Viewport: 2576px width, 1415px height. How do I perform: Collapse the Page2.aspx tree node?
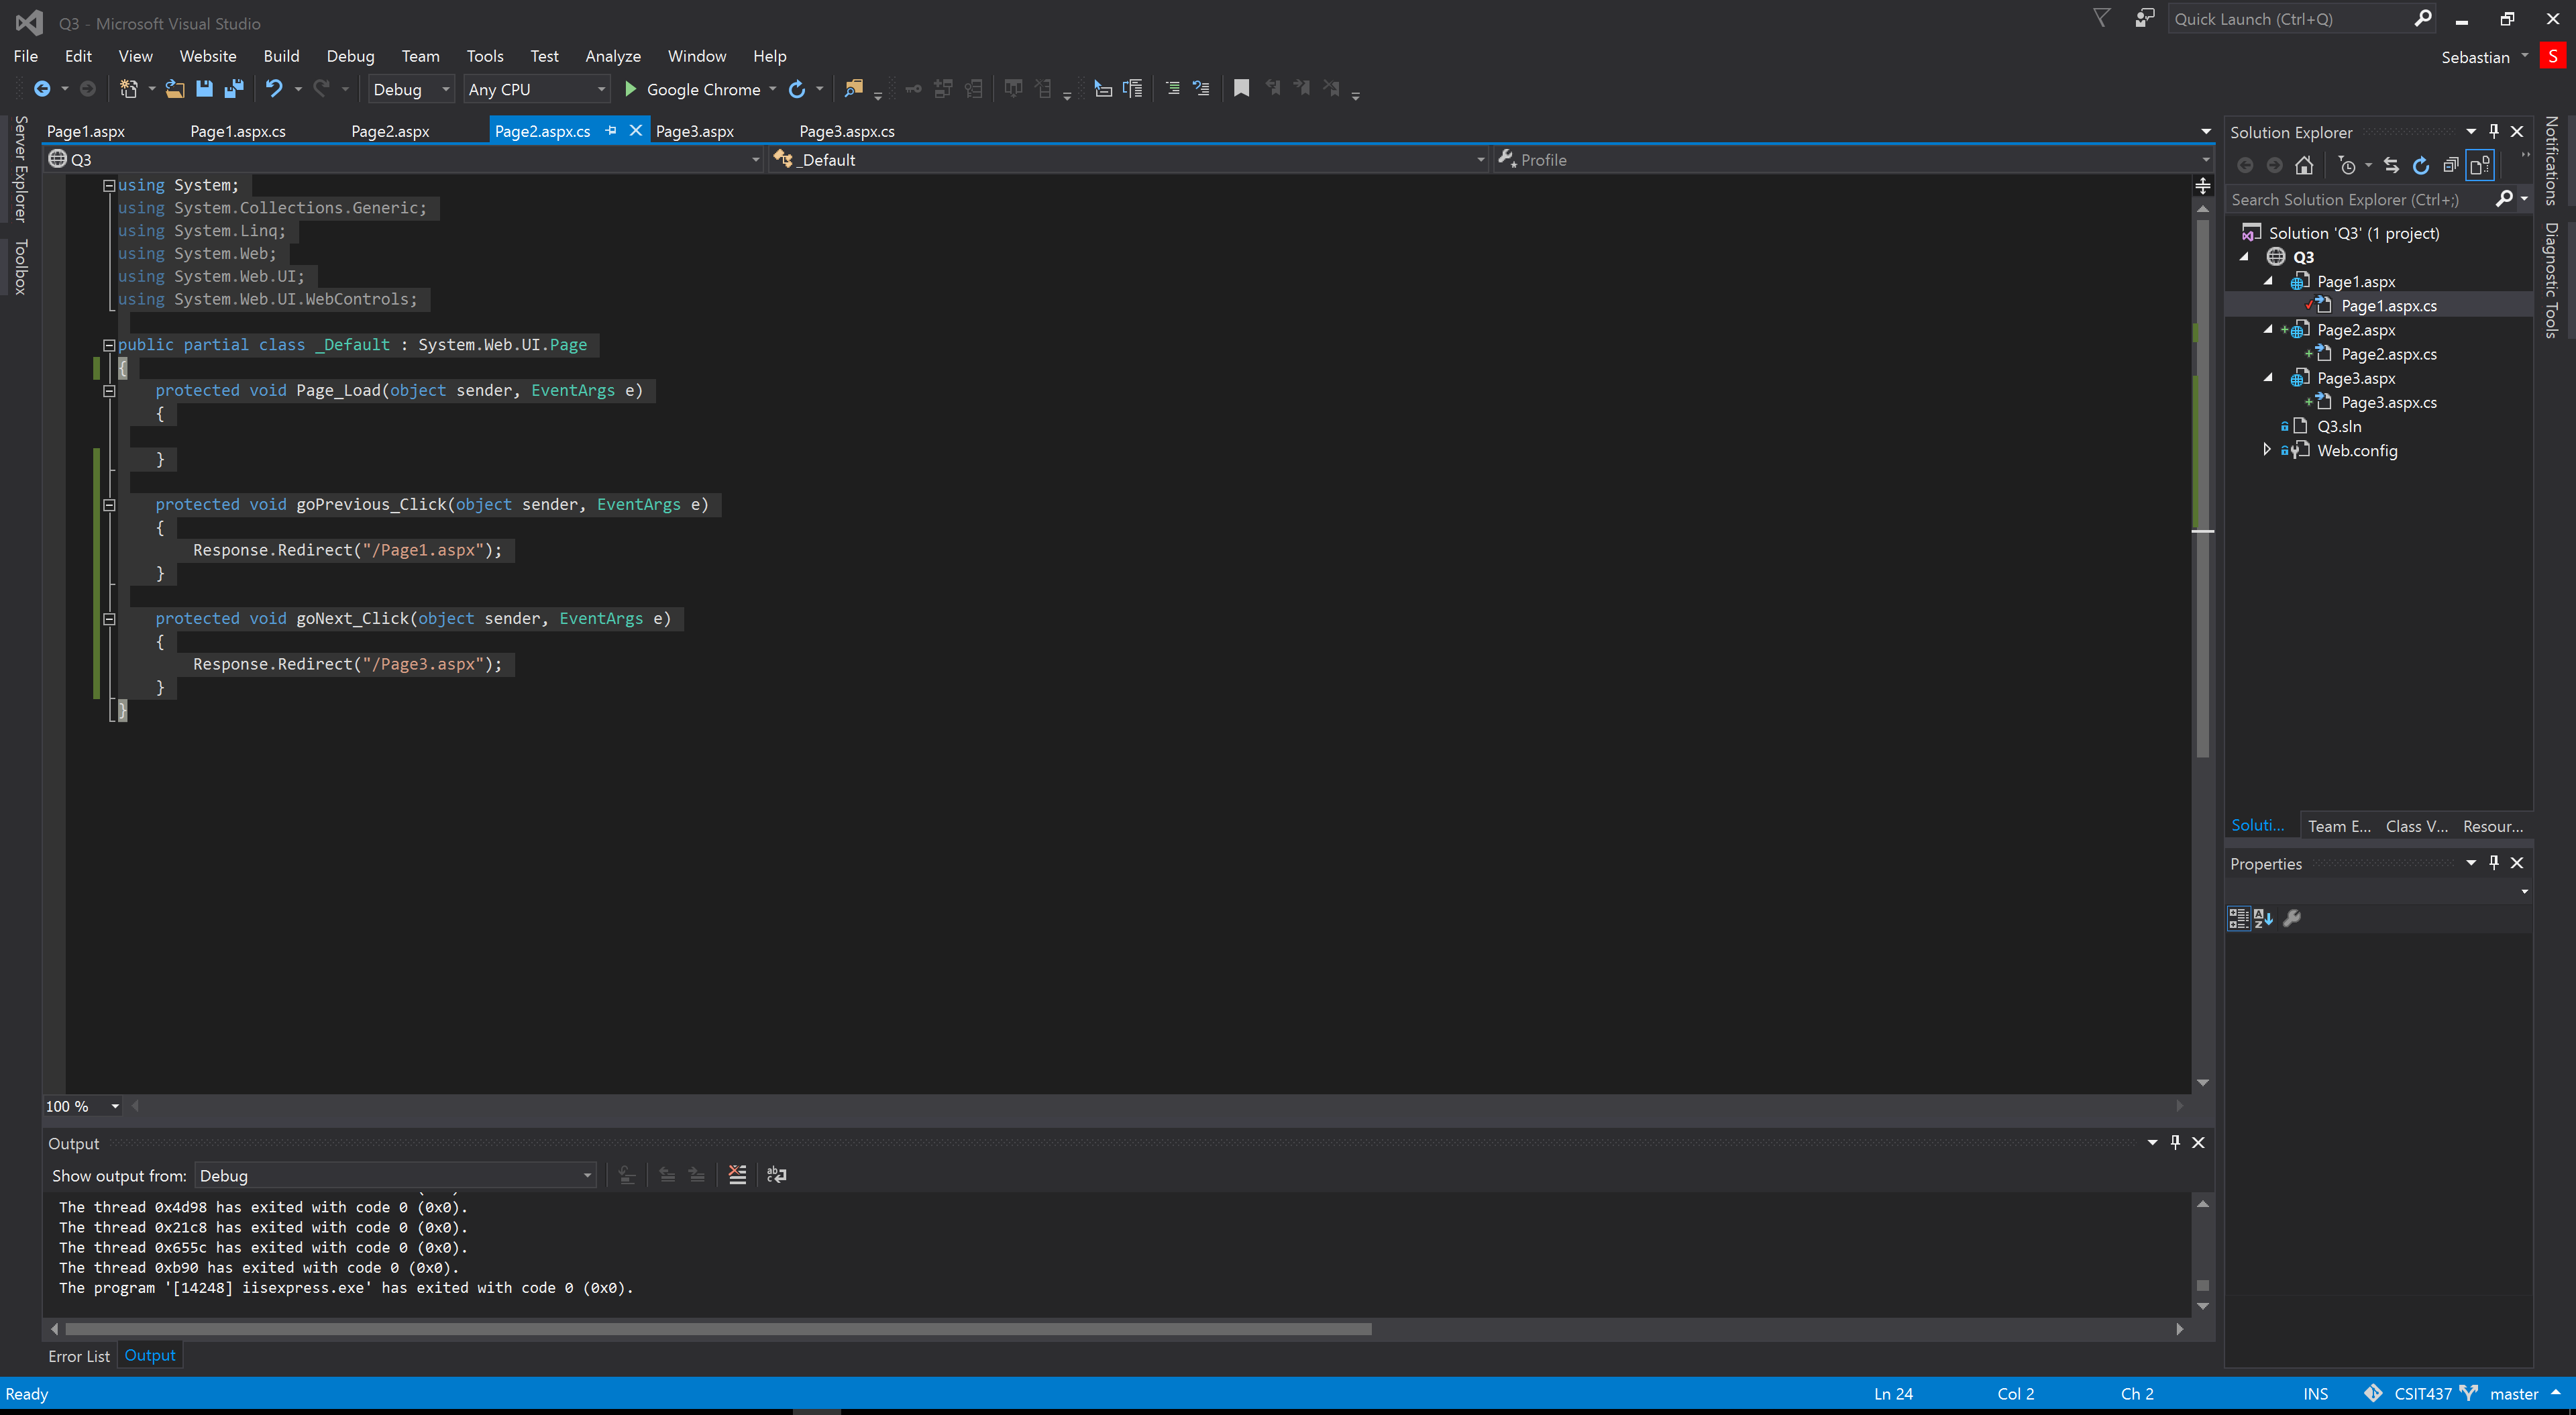pyautogui.click(x=2267, y=330)
